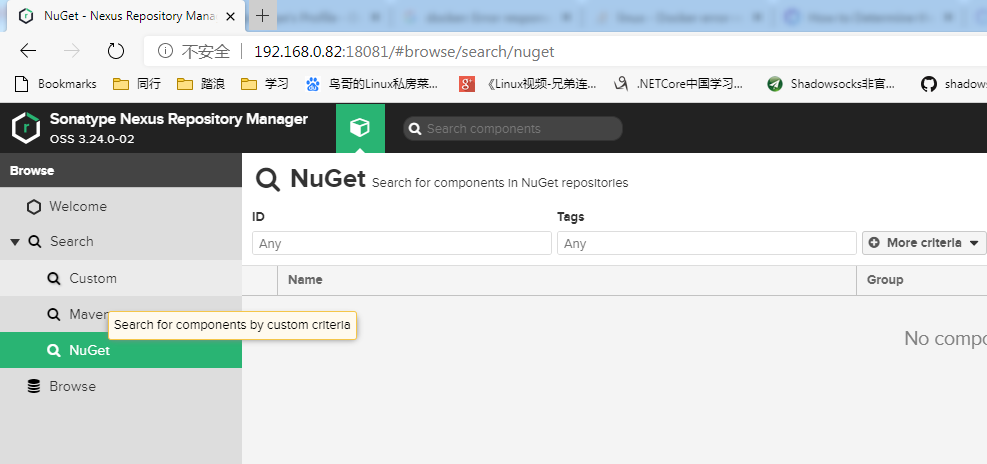Click the Browse database icon in the sidebar
Image resolution: width=987 pixels, height=464 pixels.
pyautogui.click(x=34, y=387)
